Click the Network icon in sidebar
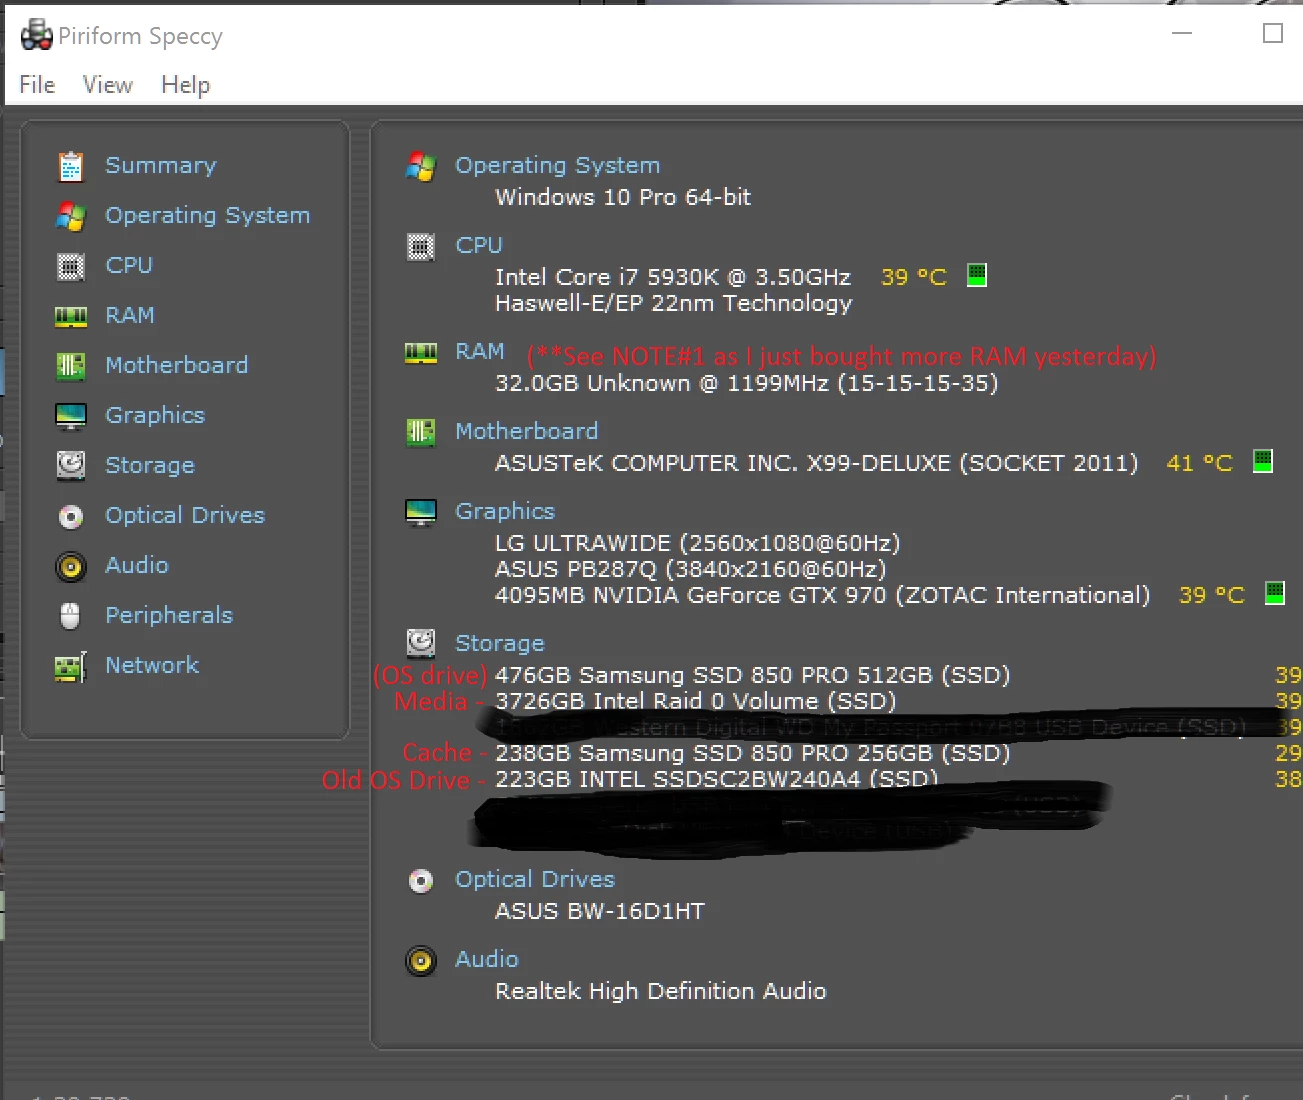This screenshot has width=1303, height=1100. coord(71,667)
